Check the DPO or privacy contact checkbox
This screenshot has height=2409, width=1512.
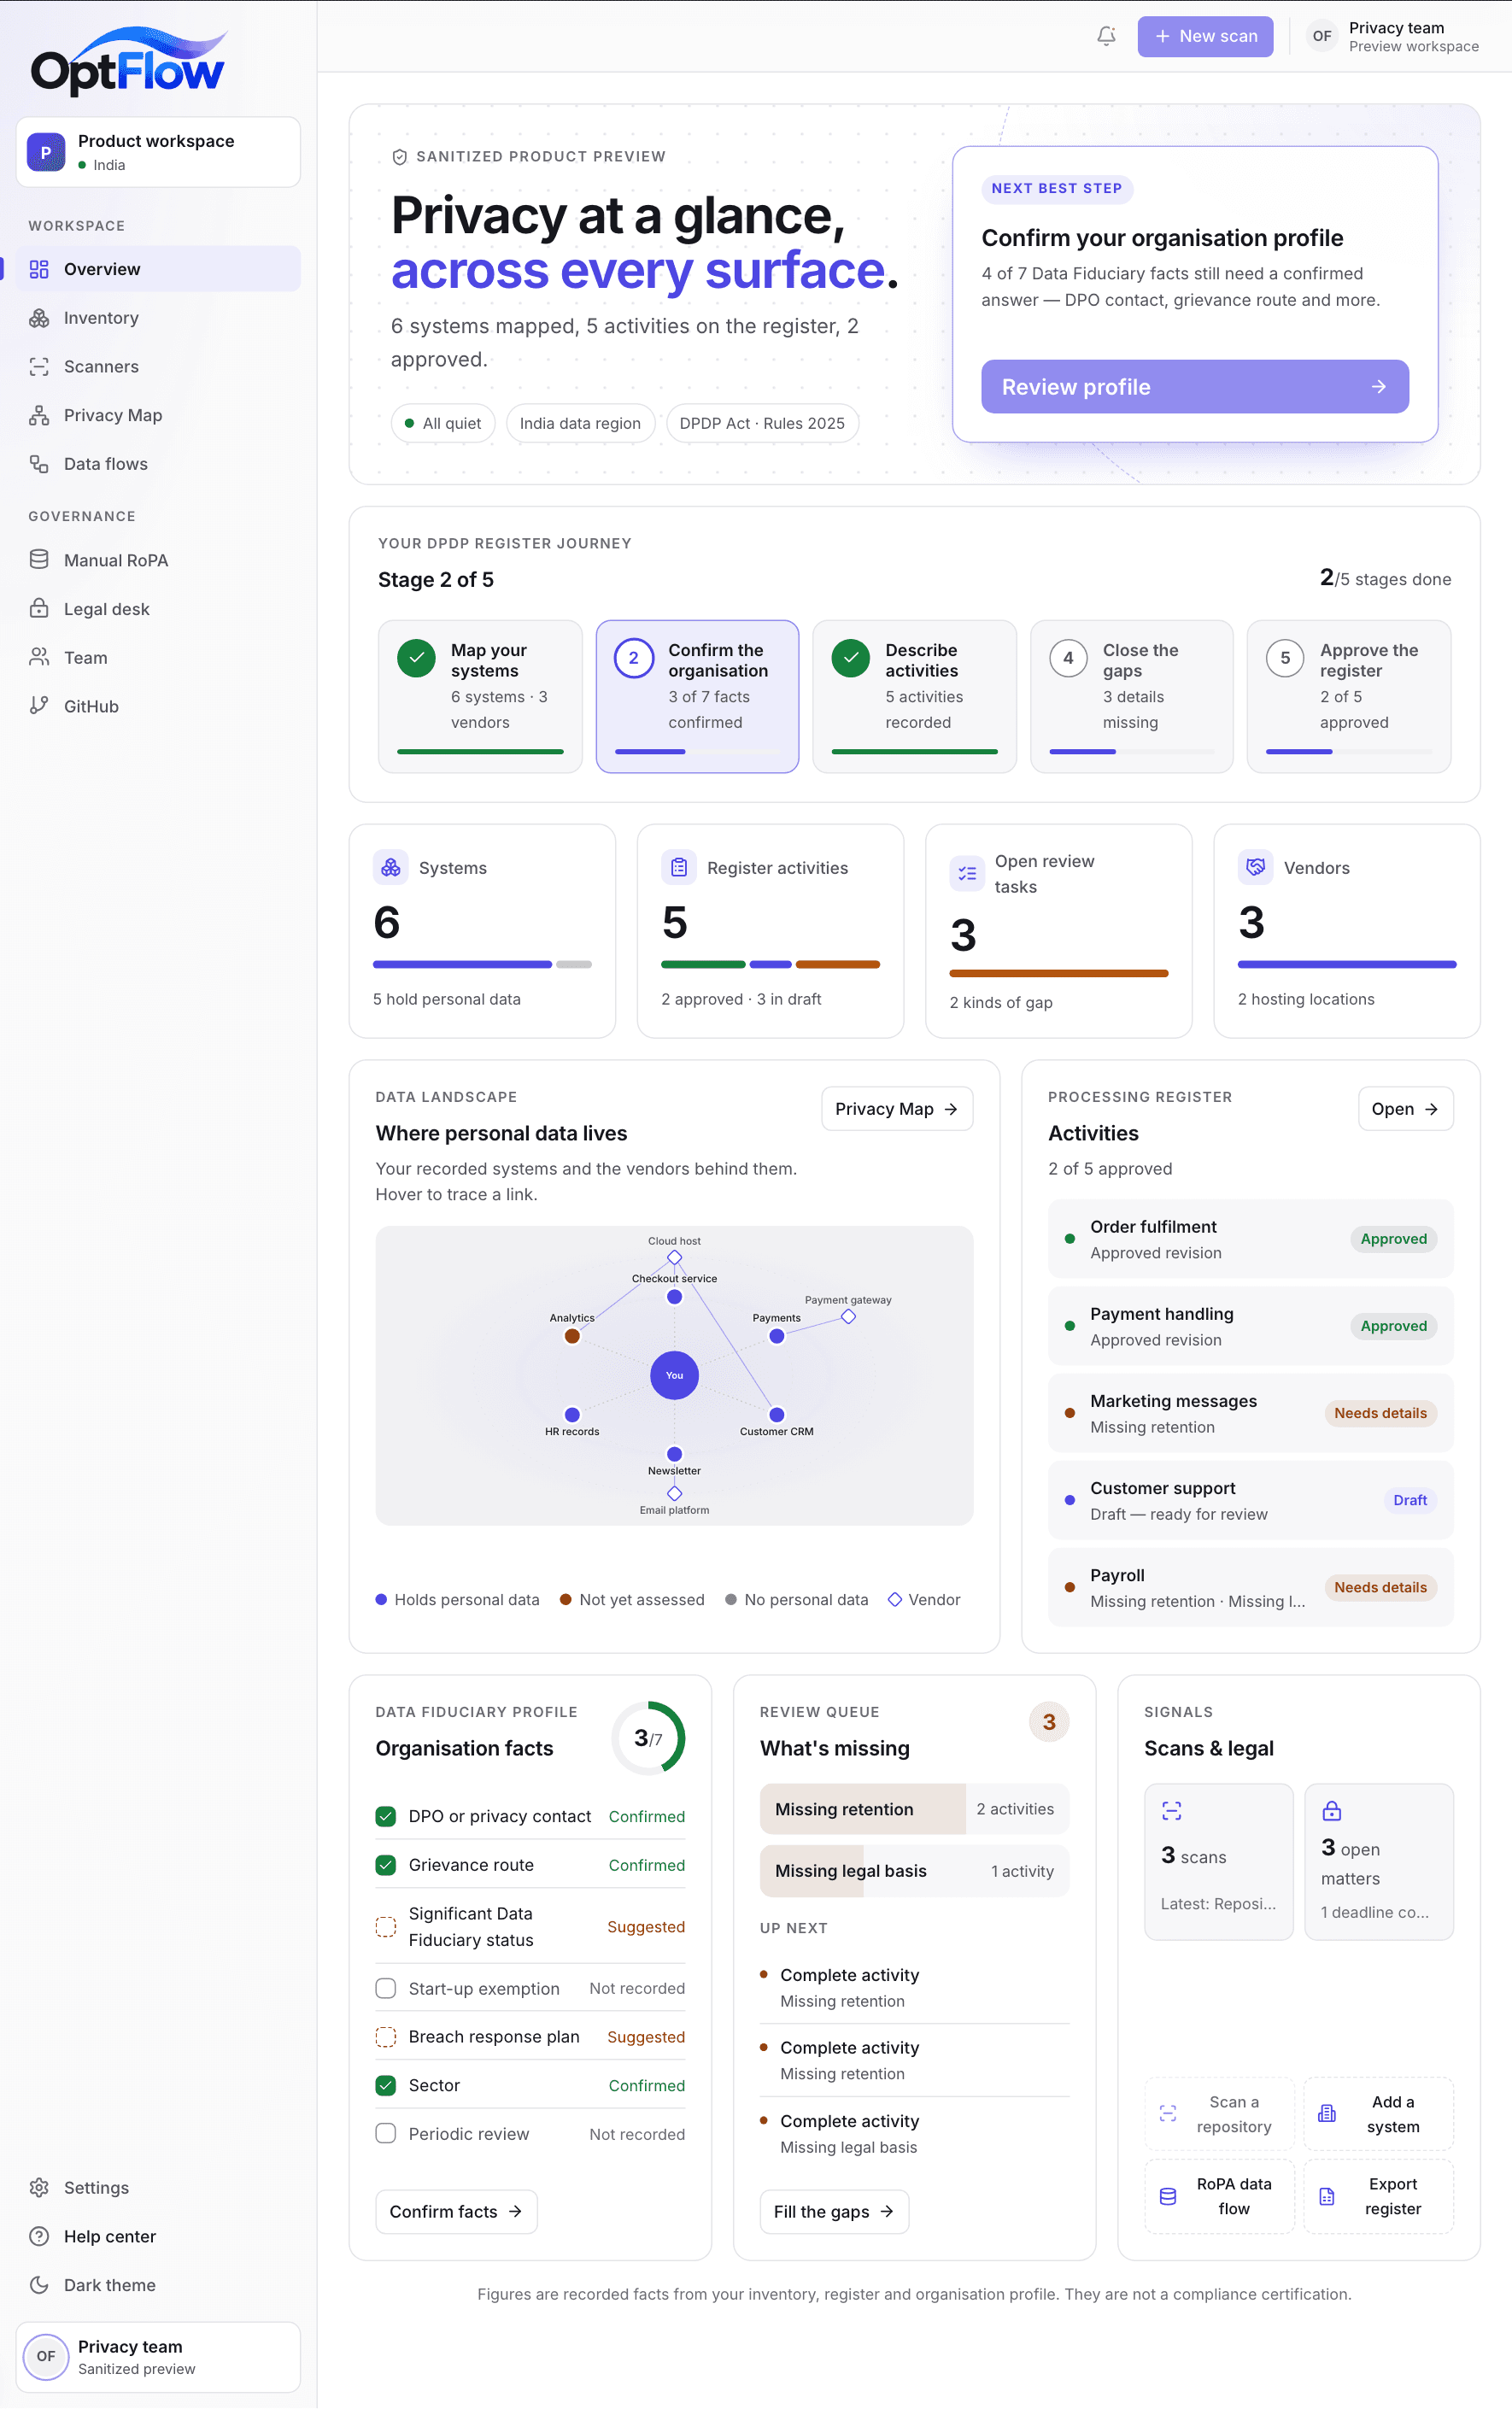[386, 1816]
